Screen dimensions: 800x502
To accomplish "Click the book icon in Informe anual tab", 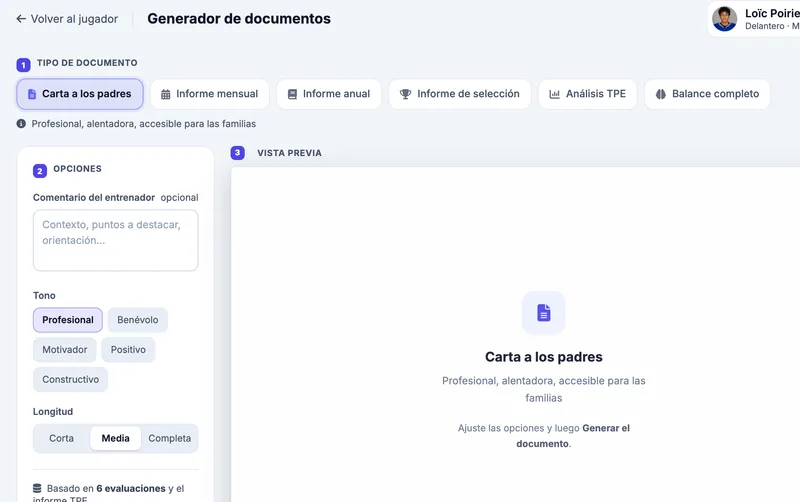I will 292,94.
